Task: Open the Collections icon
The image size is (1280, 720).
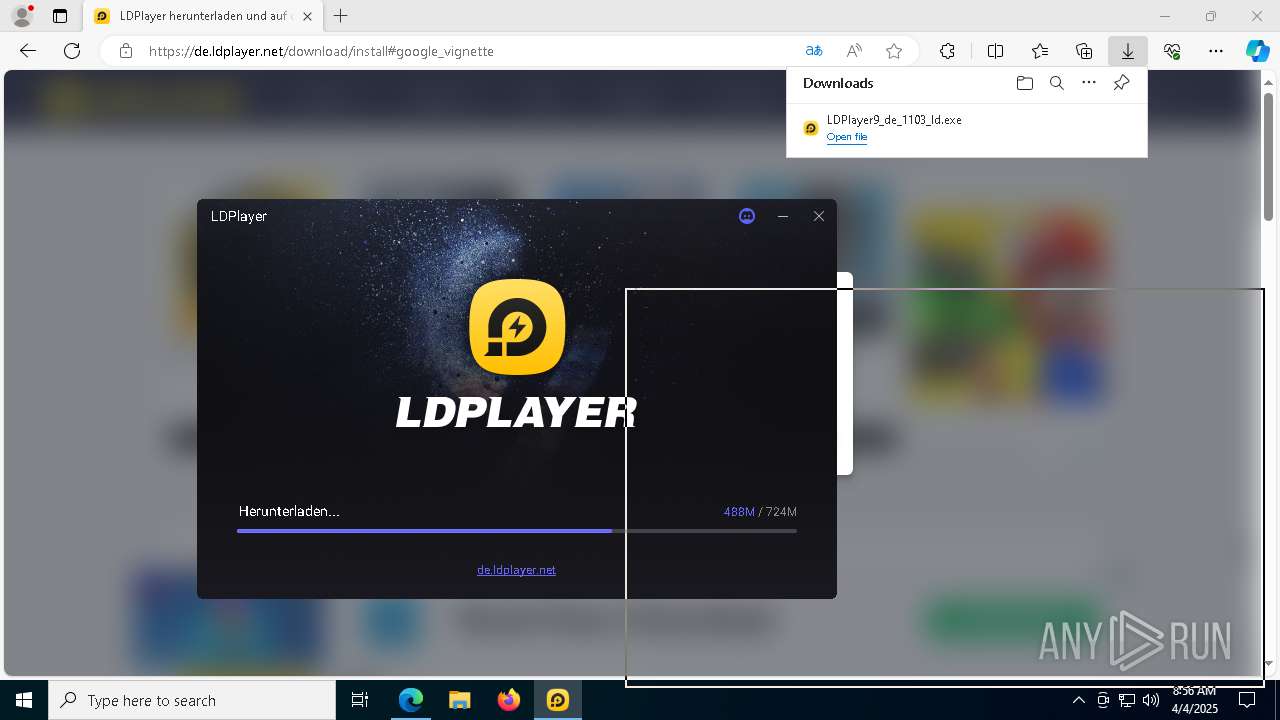Action: [1084, 51]
